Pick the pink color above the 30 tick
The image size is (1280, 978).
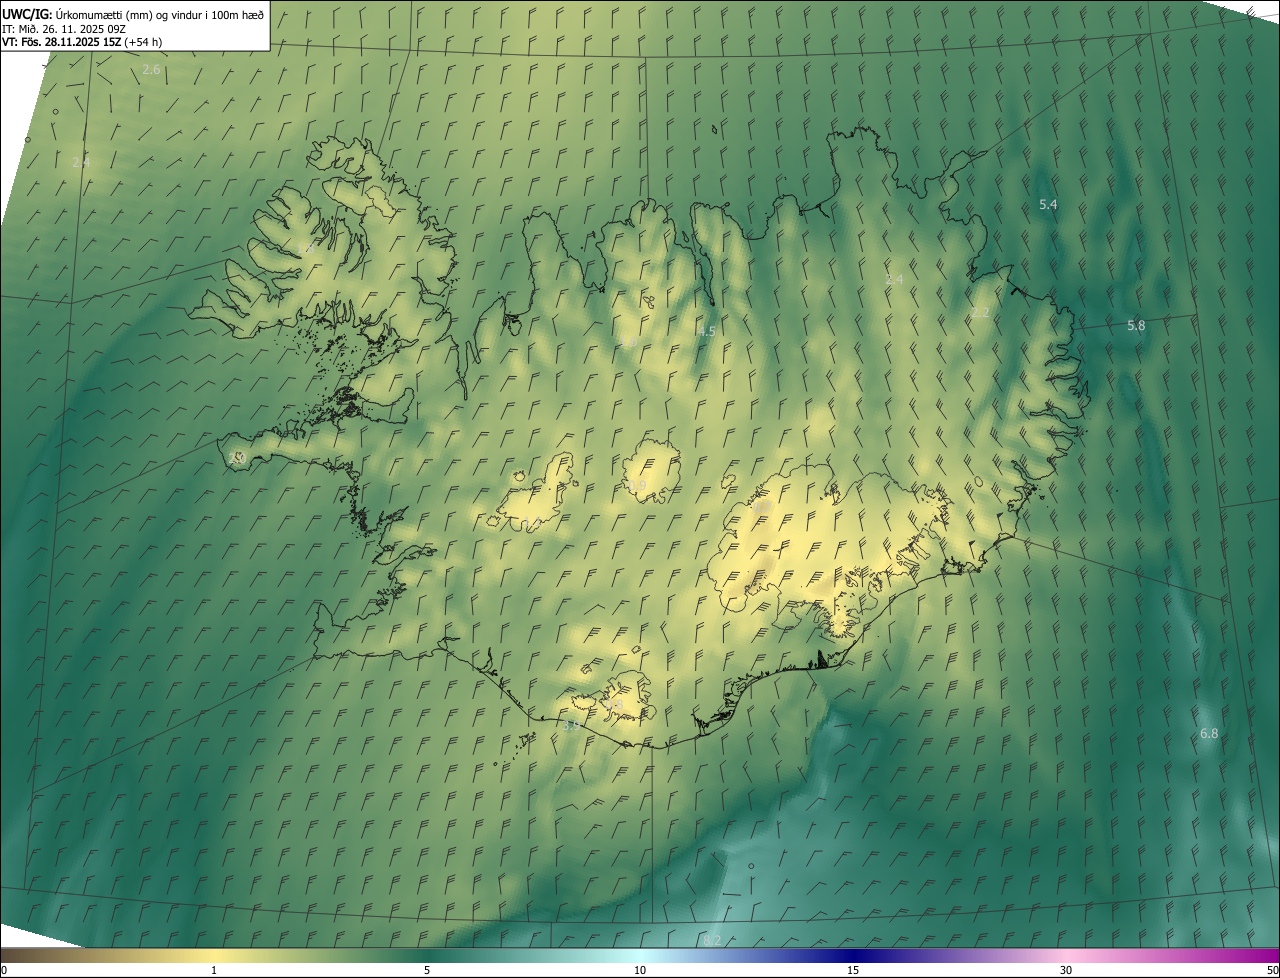(x=1066, y=955)
